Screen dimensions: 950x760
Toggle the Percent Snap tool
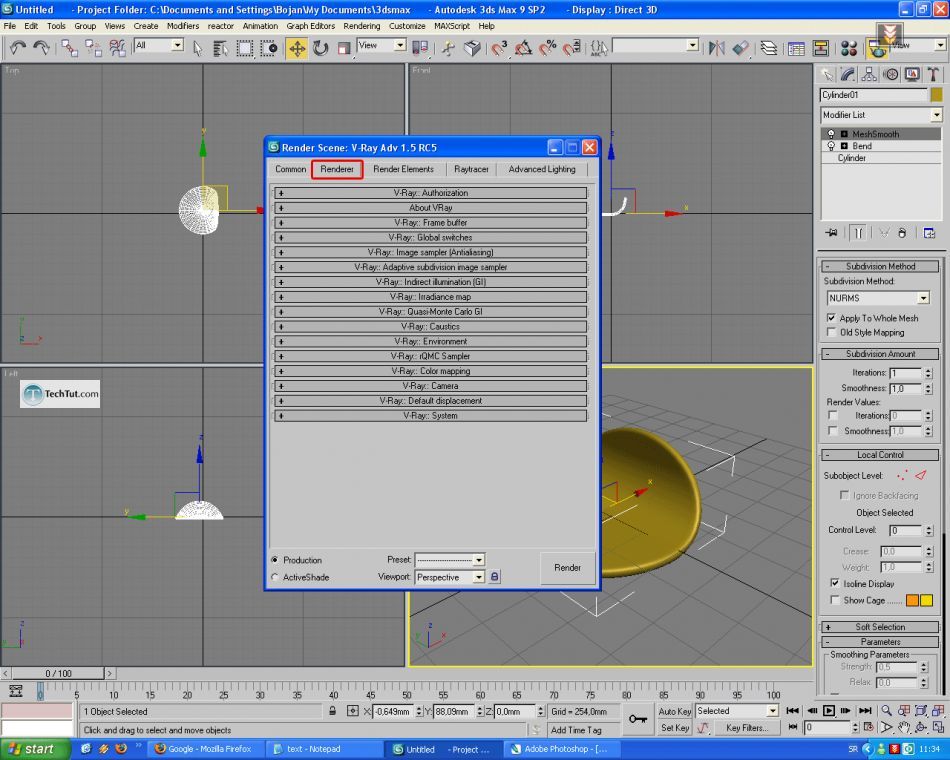(x=548, y=48)
